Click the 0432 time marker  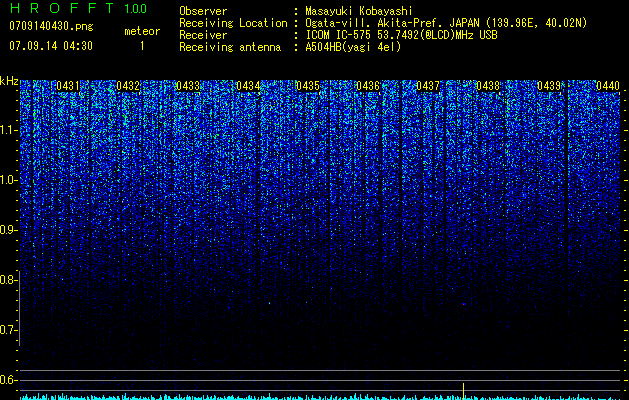click(128, 86)
